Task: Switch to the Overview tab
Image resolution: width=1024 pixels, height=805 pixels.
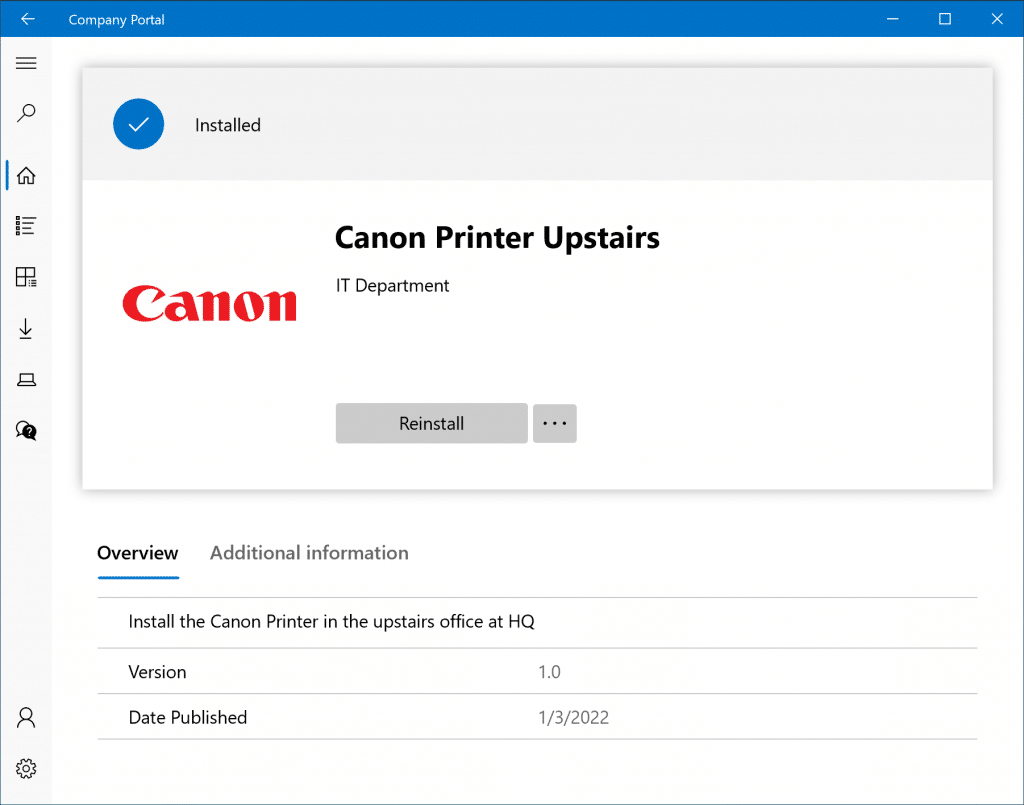Action: [138, 553]
